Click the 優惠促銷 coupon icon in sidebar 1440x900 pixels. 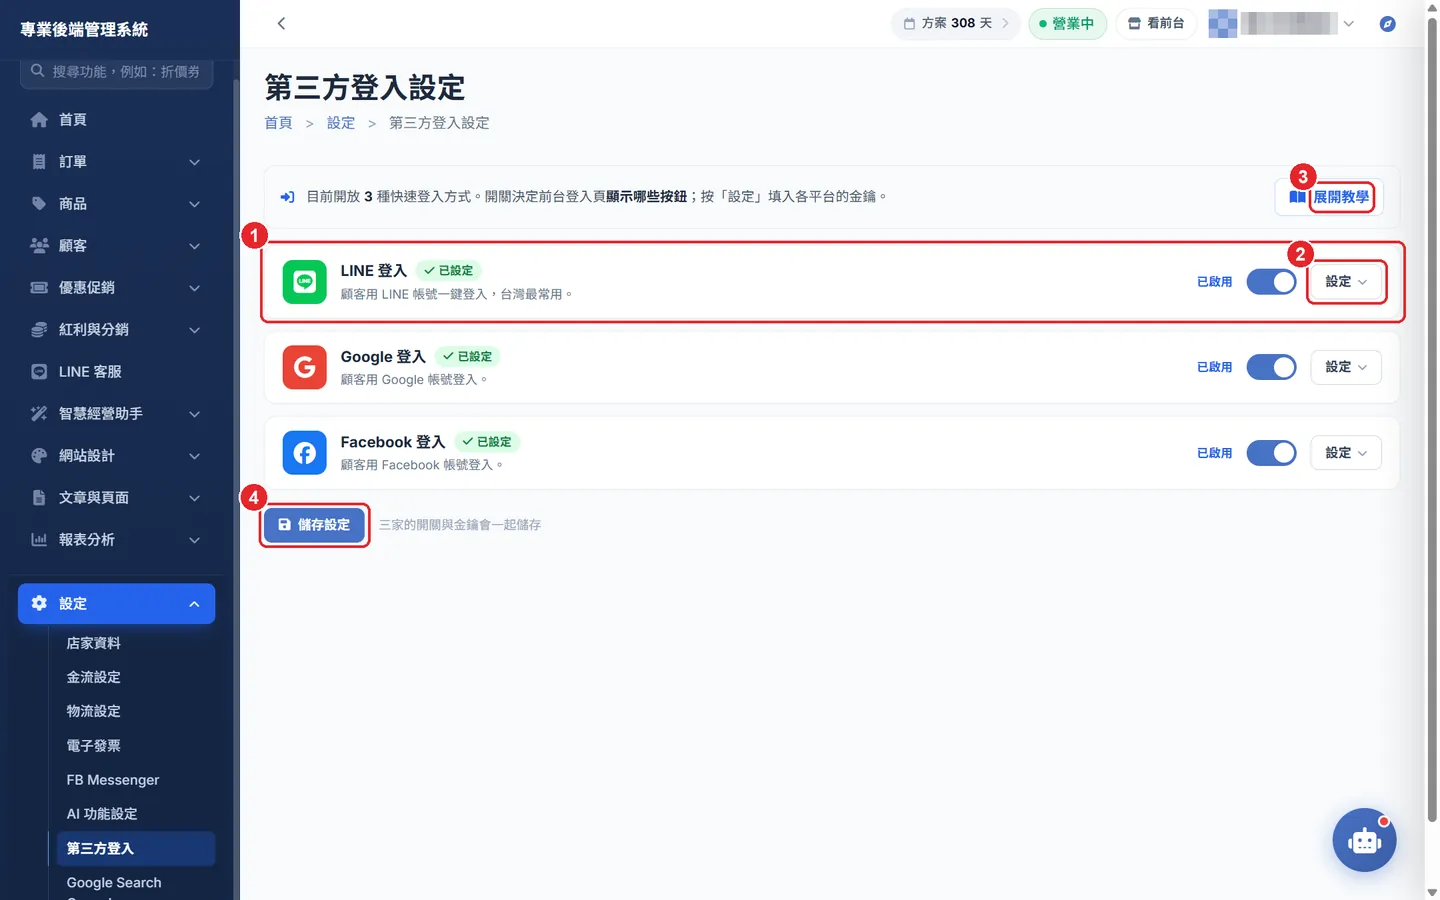[x=39, y=288]
